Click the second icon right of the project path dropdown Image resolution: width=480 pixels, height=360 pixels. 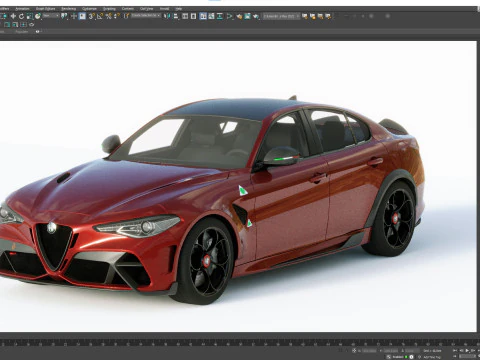pos(313,16)
